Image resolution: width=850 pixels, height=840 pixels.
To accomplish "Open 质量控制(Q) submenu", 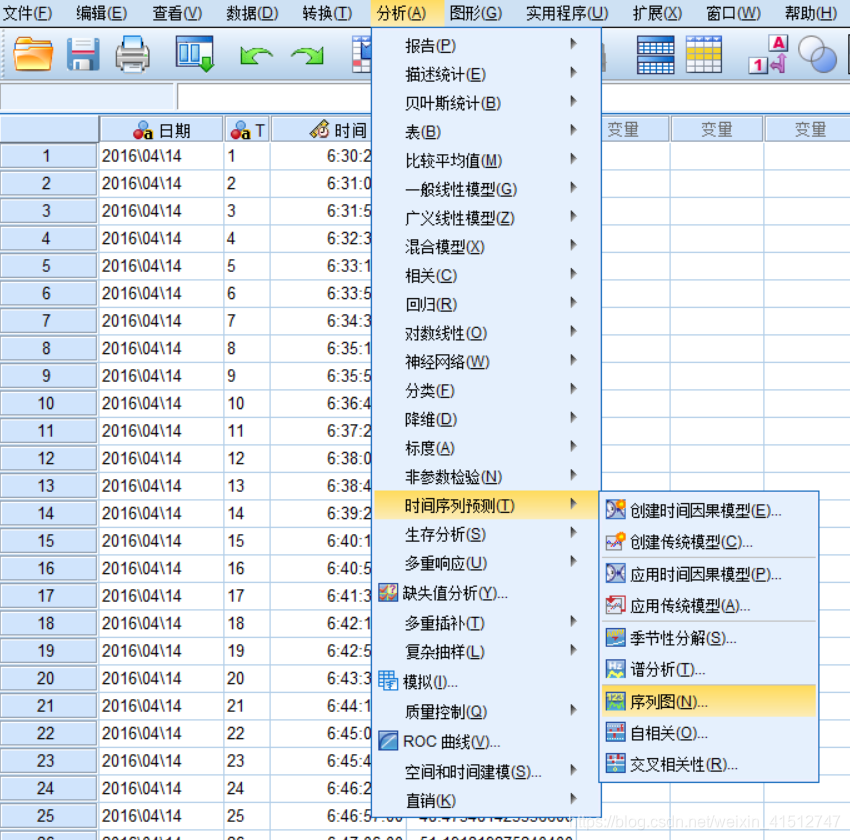I will click(487, 711).
